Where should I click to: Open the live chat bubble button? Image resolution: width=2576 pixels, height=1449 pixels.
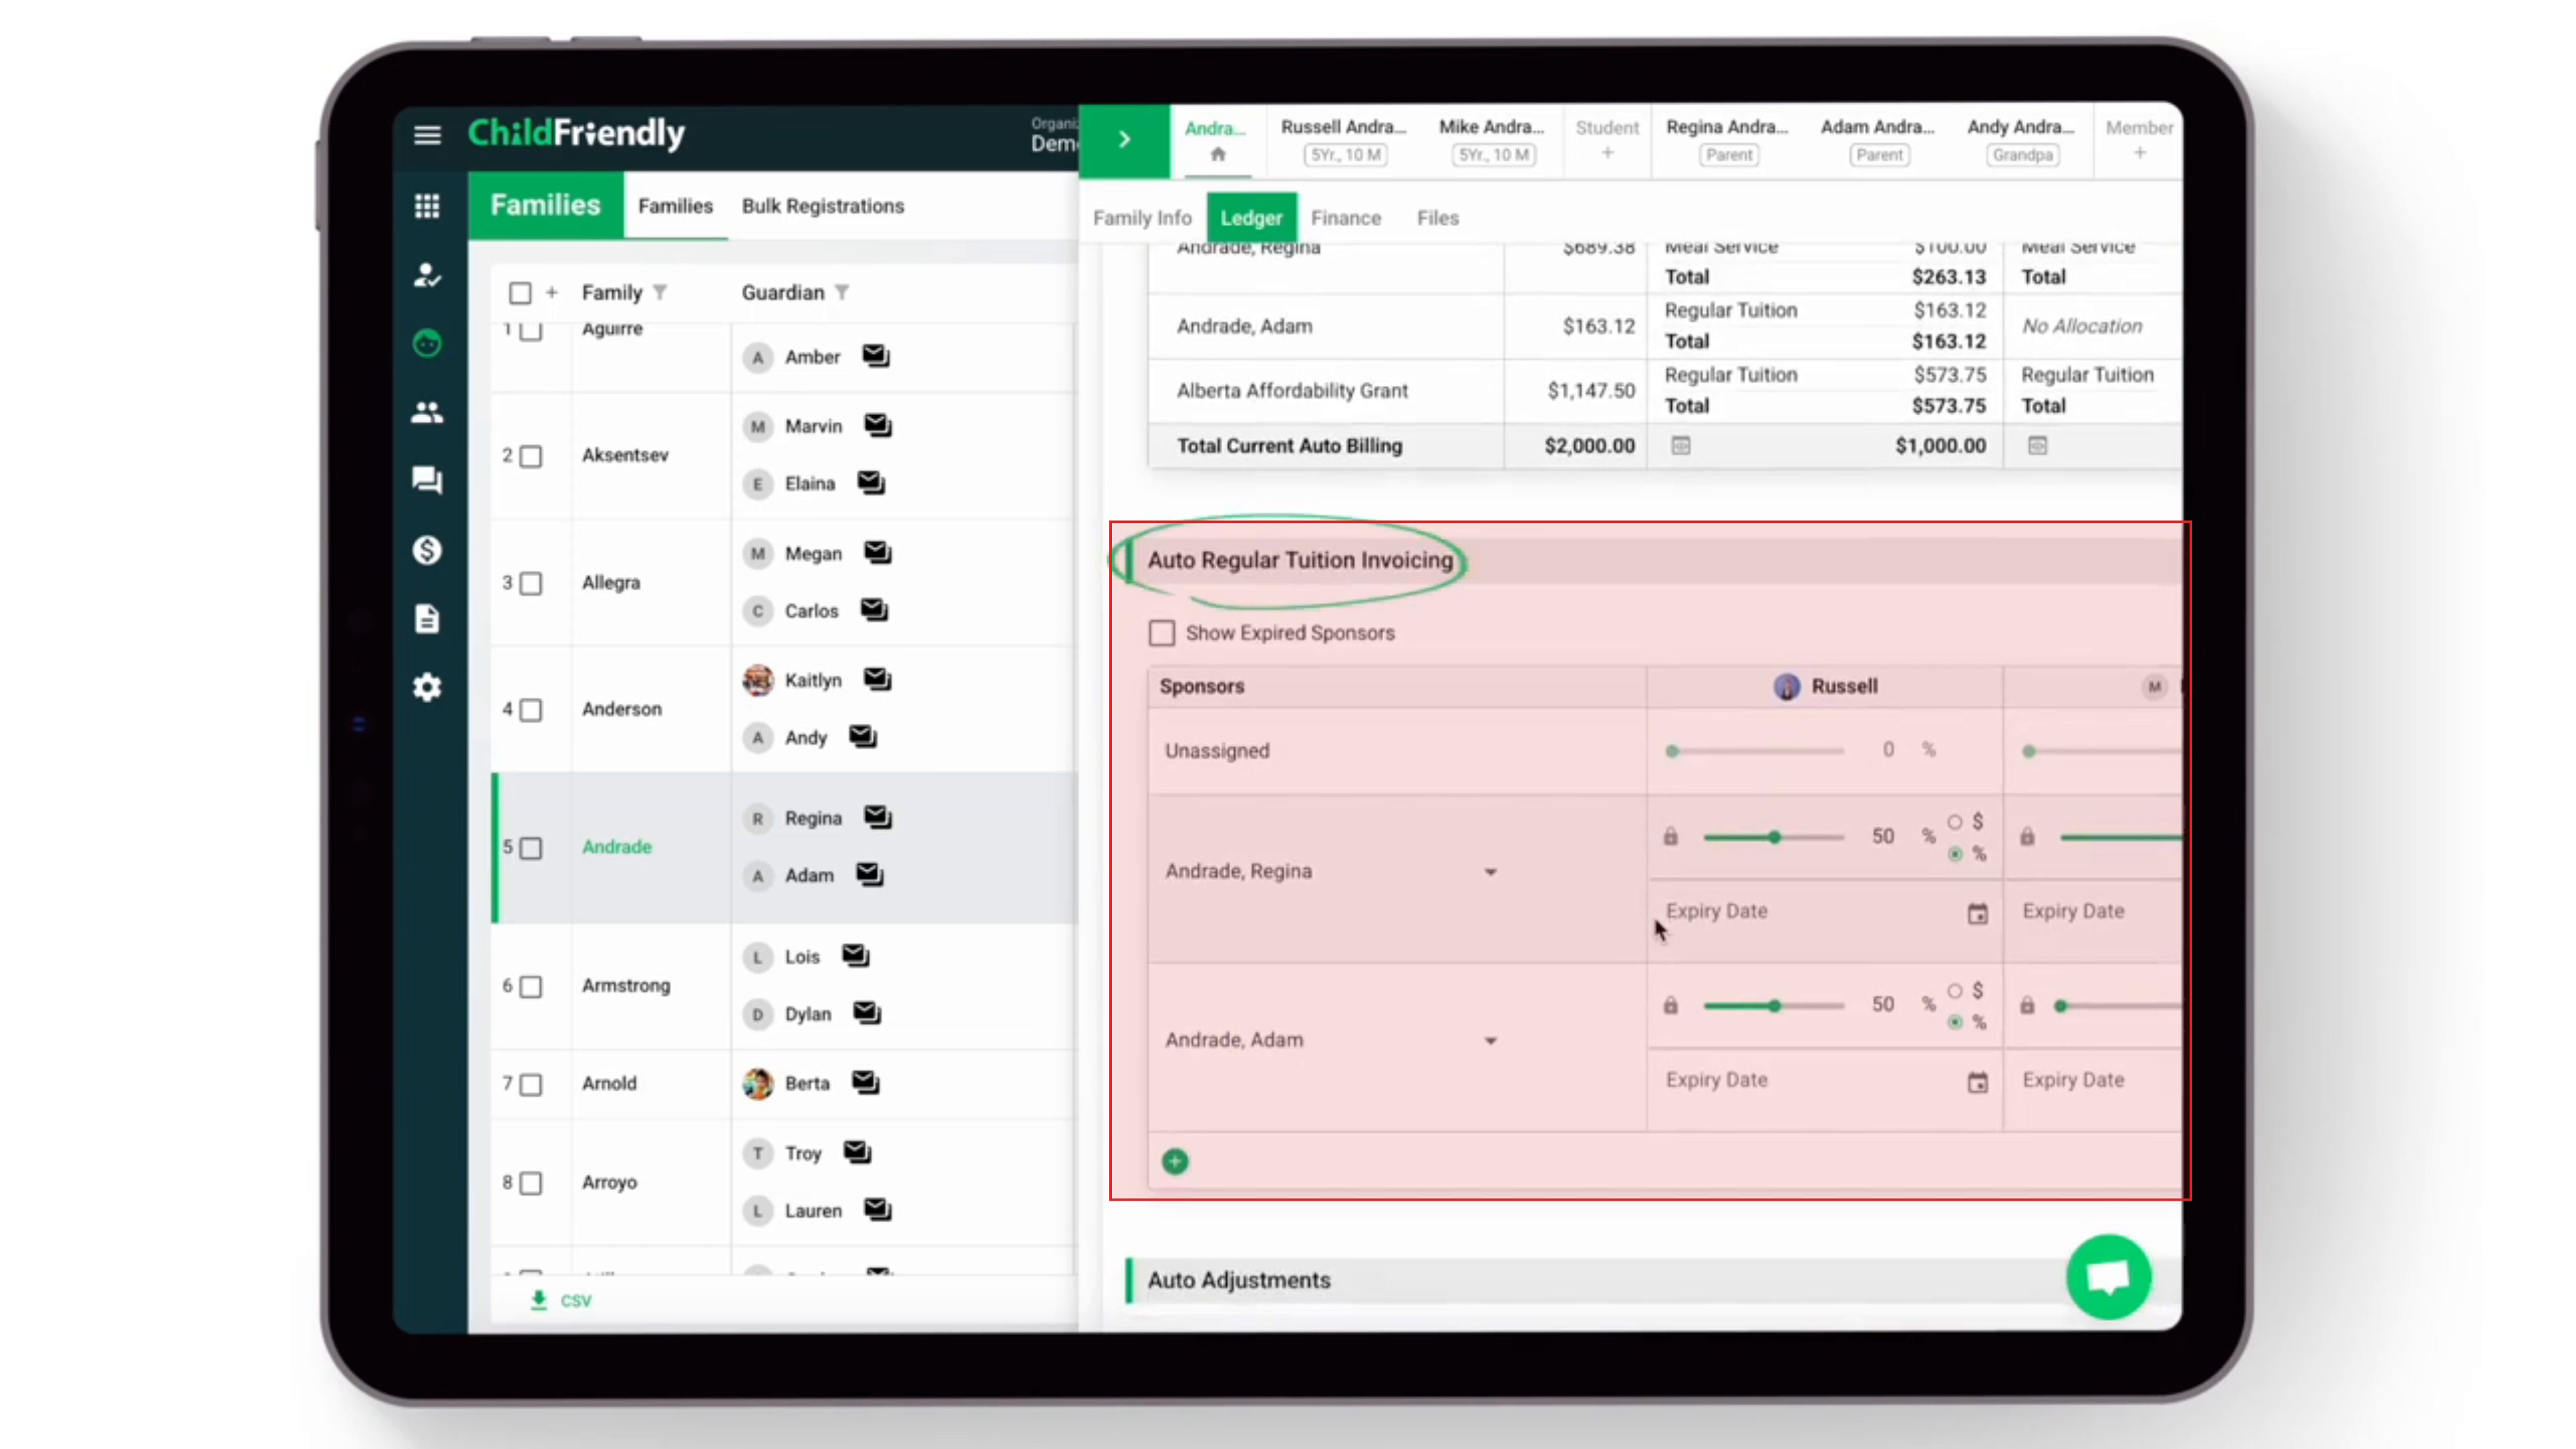point(2108,1277)
